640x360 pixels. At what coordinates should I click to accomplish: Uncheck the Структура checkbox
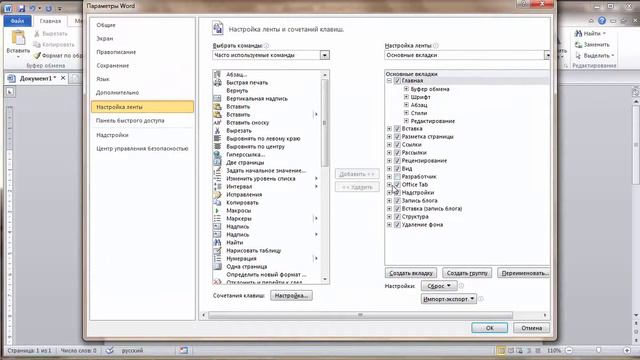[x=397, y=217]
